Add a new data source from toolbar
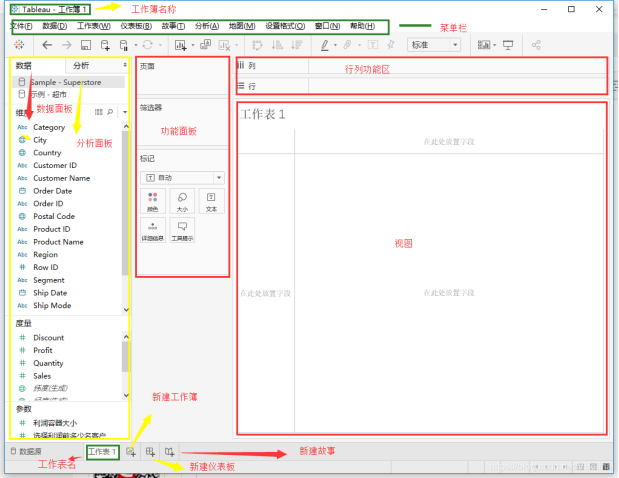Screen dimensions: 619x478 click(105, 45)
